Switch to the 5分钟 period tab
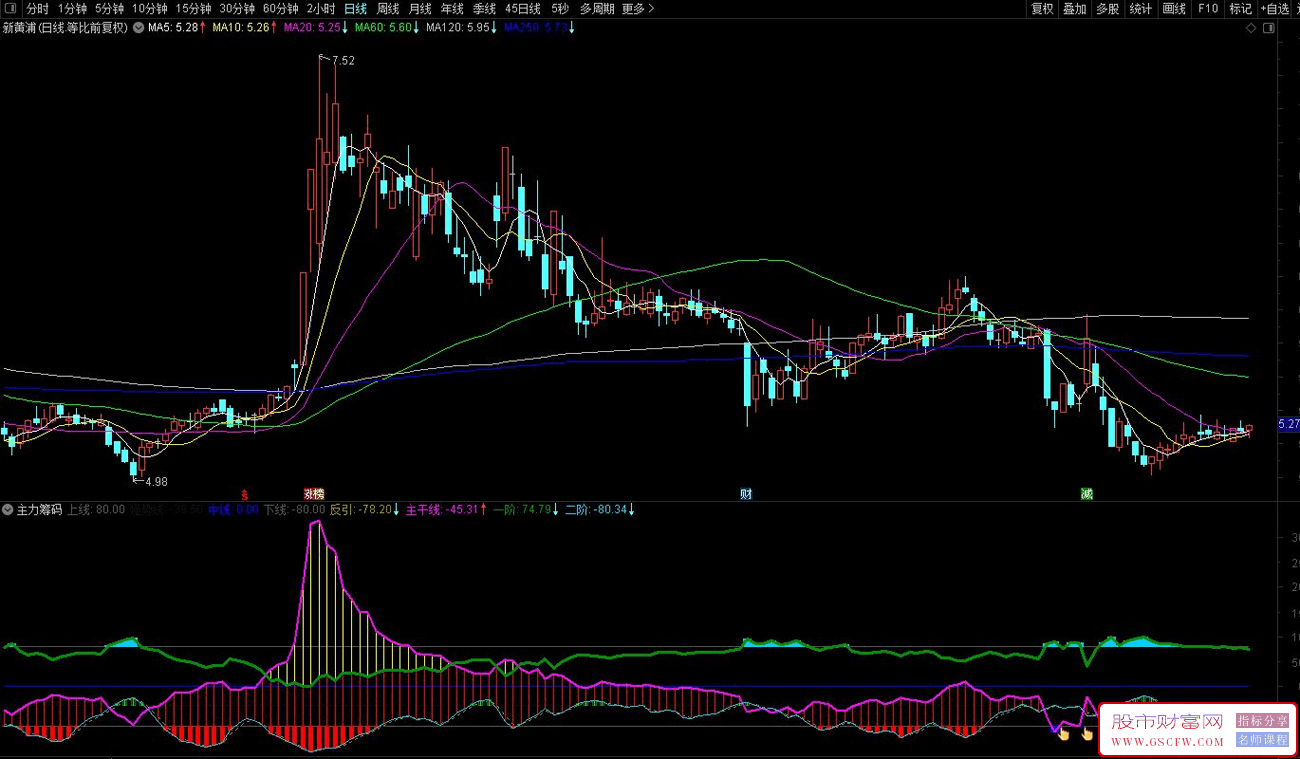Viewport: 1300px width, 759px height. click(x=110, y=8)
